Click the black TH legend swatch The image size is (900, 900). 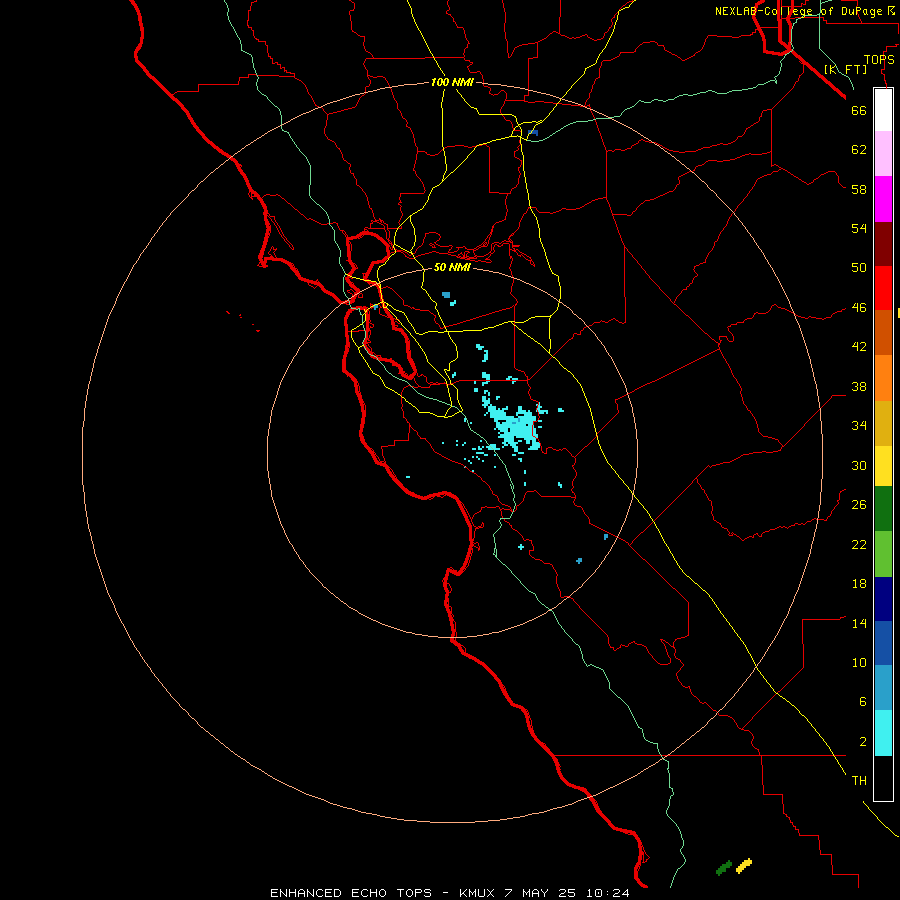pyautogui.click(x=883, y=778)
